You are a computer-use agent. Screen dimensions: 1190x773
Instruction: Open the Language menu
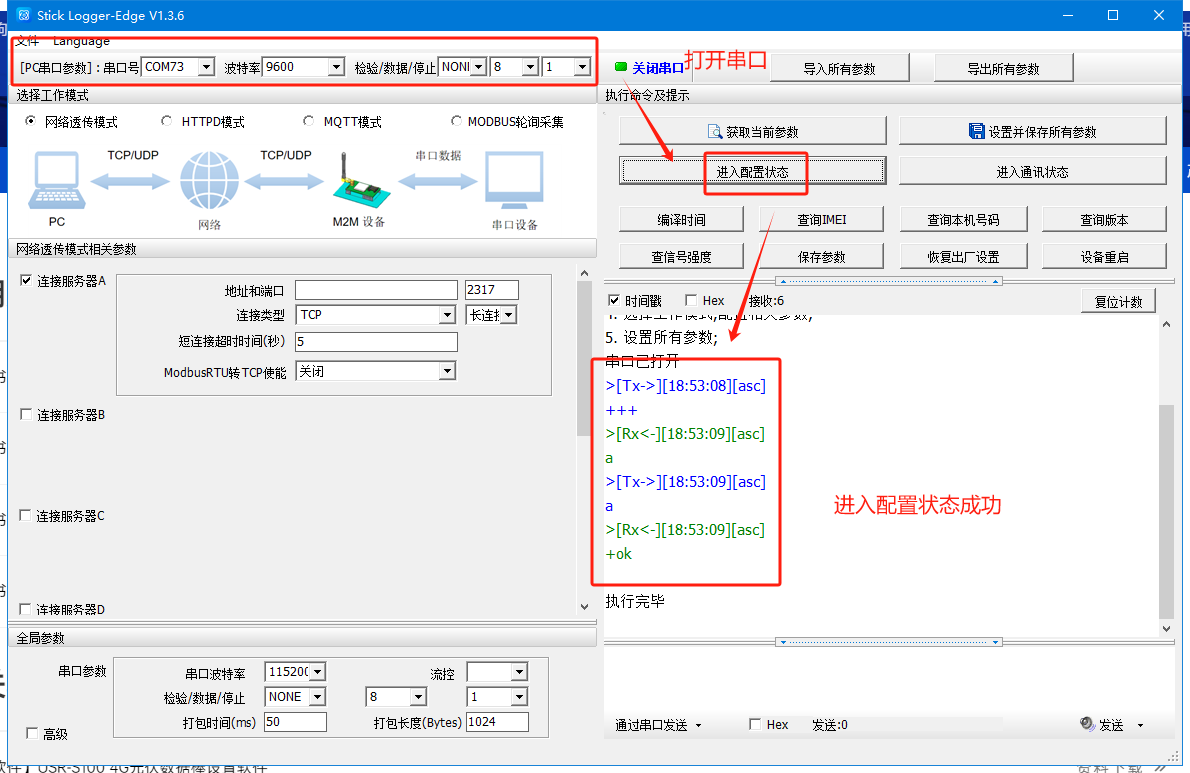coord(81,41)
